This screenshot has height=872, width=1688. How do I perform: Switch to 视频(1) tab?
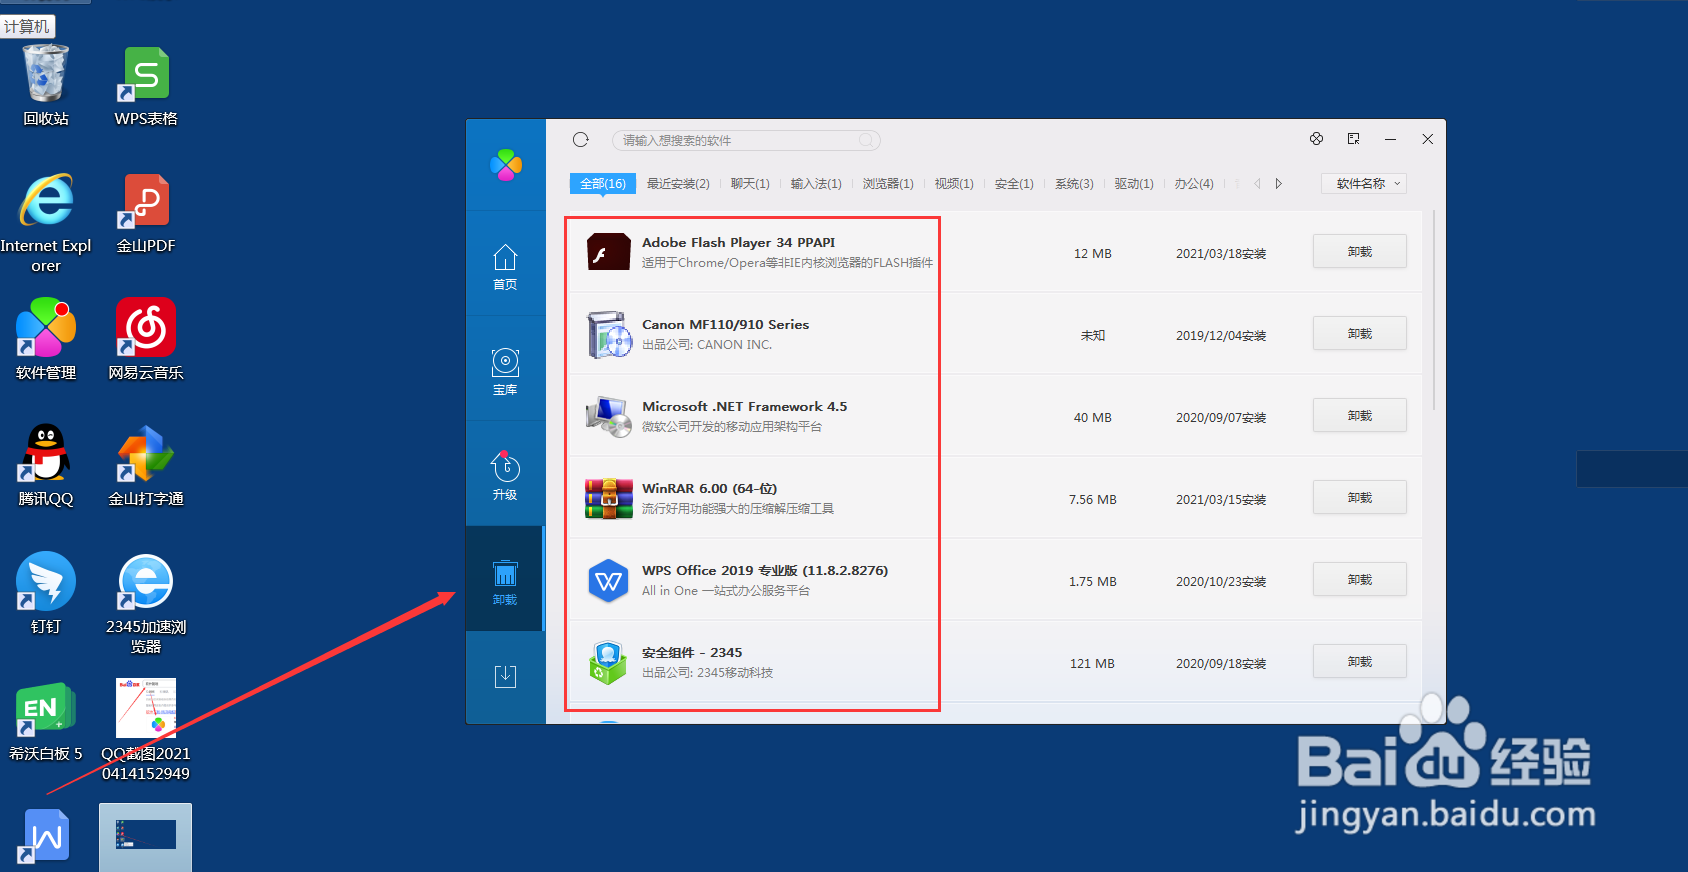954,184
